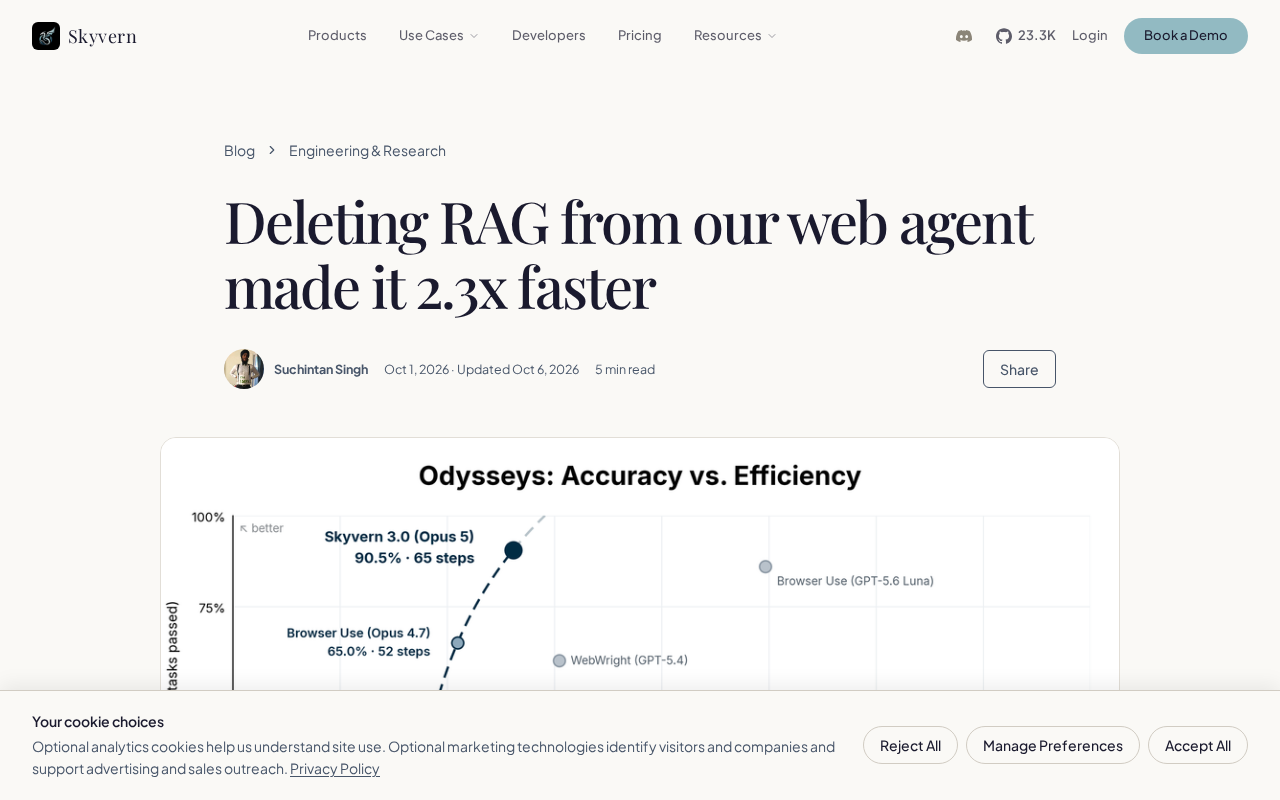Reject All cookies
The image size is (1280, 800).
tap(910, 745)
